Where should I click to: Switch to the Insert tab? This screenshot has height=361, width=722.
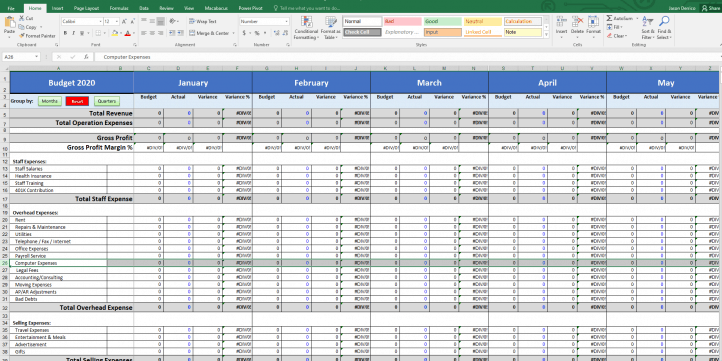[58, 8]
